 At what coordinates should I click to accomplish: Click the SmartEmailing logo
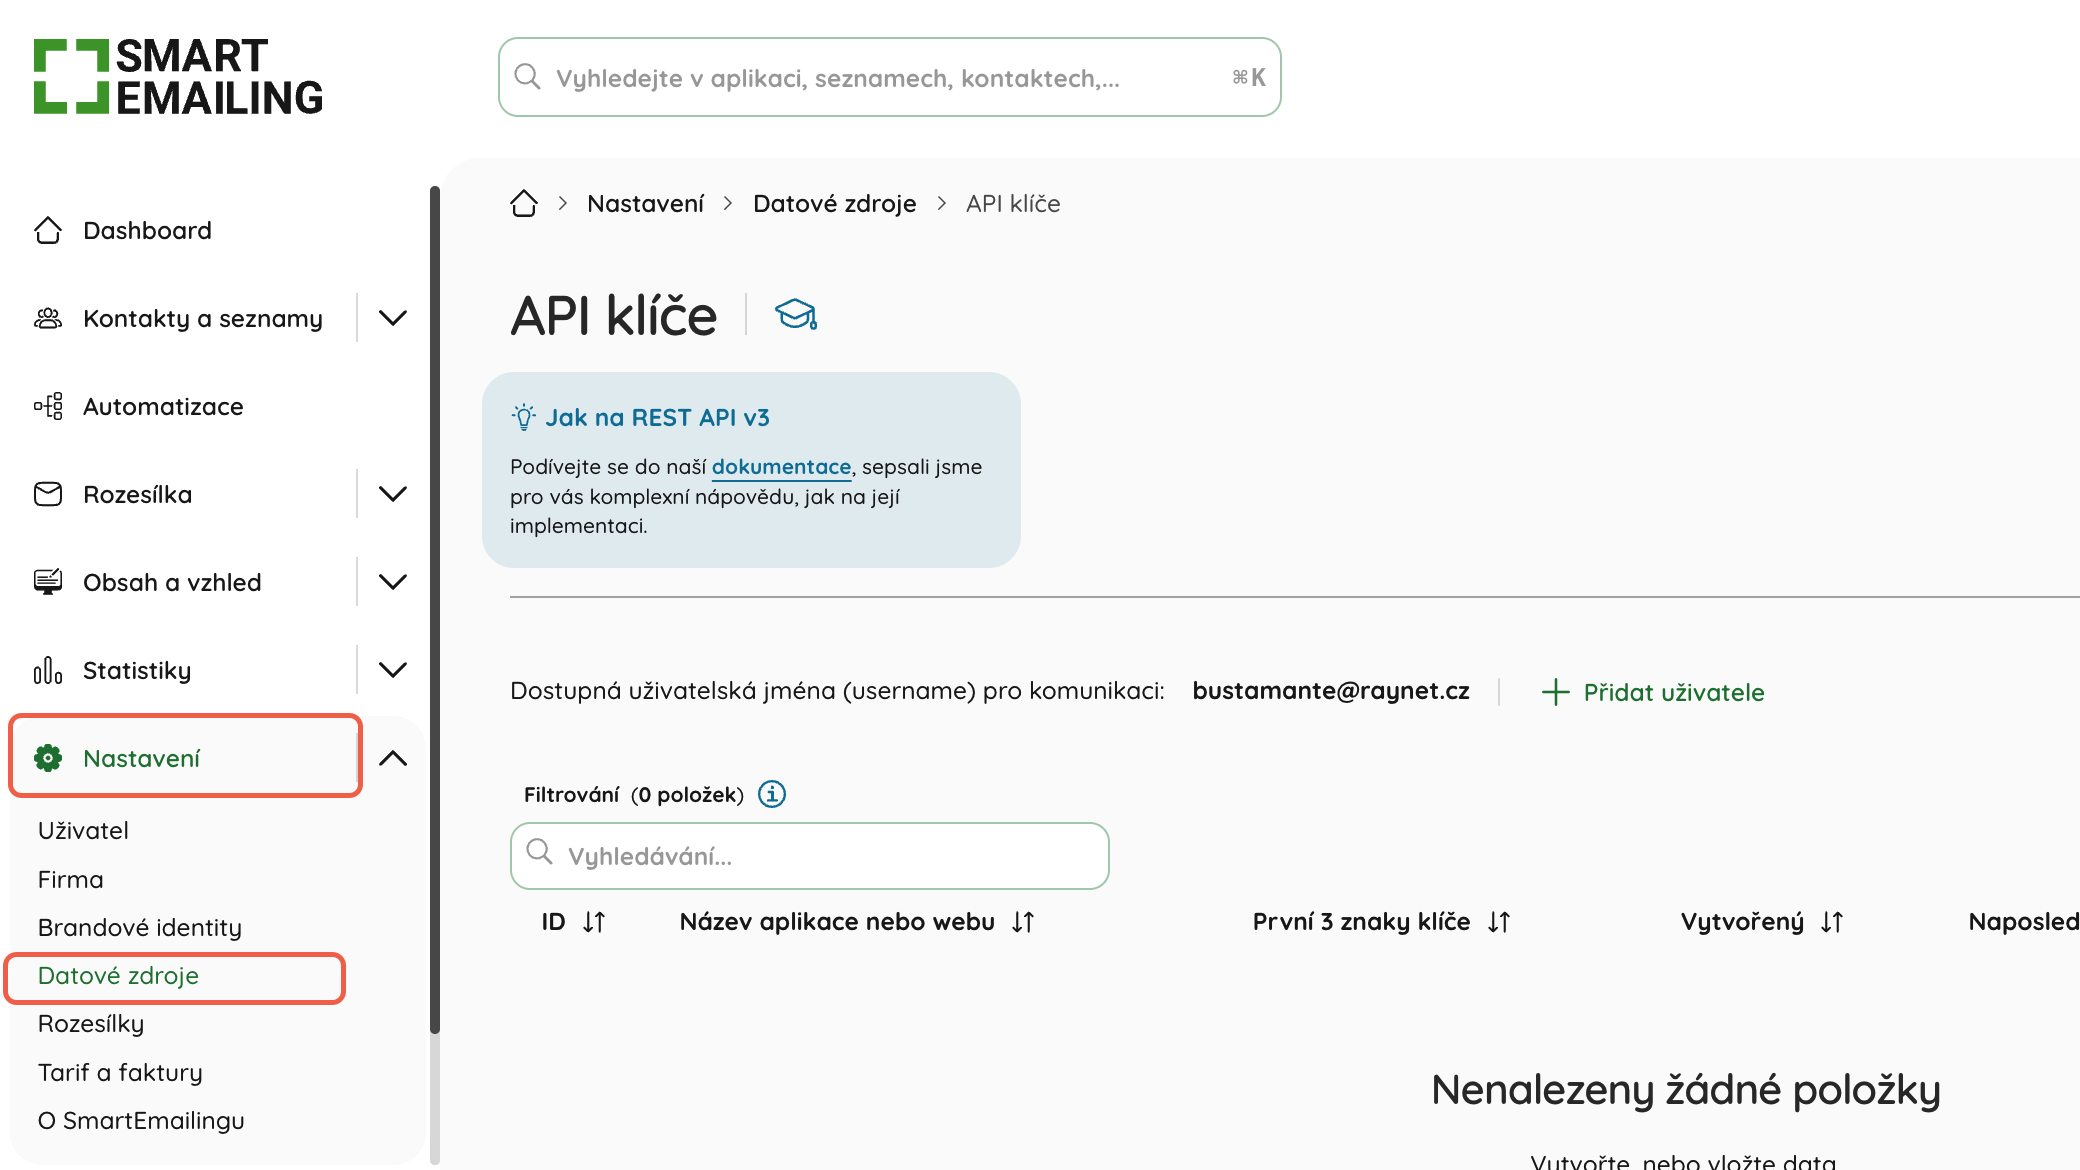pos(178,77)
